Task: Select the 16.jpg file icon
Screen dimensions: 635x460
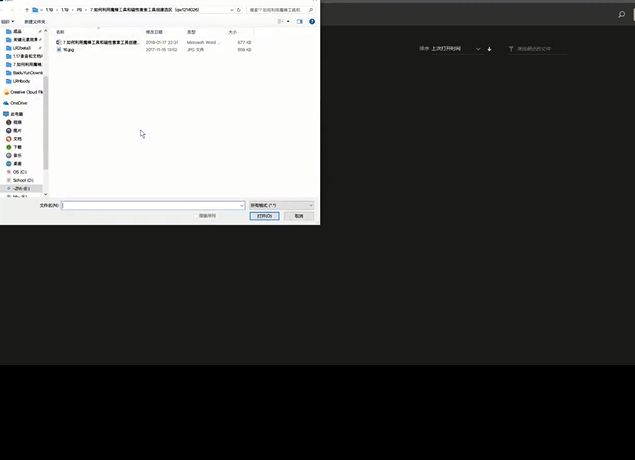Action: [59, 49]
